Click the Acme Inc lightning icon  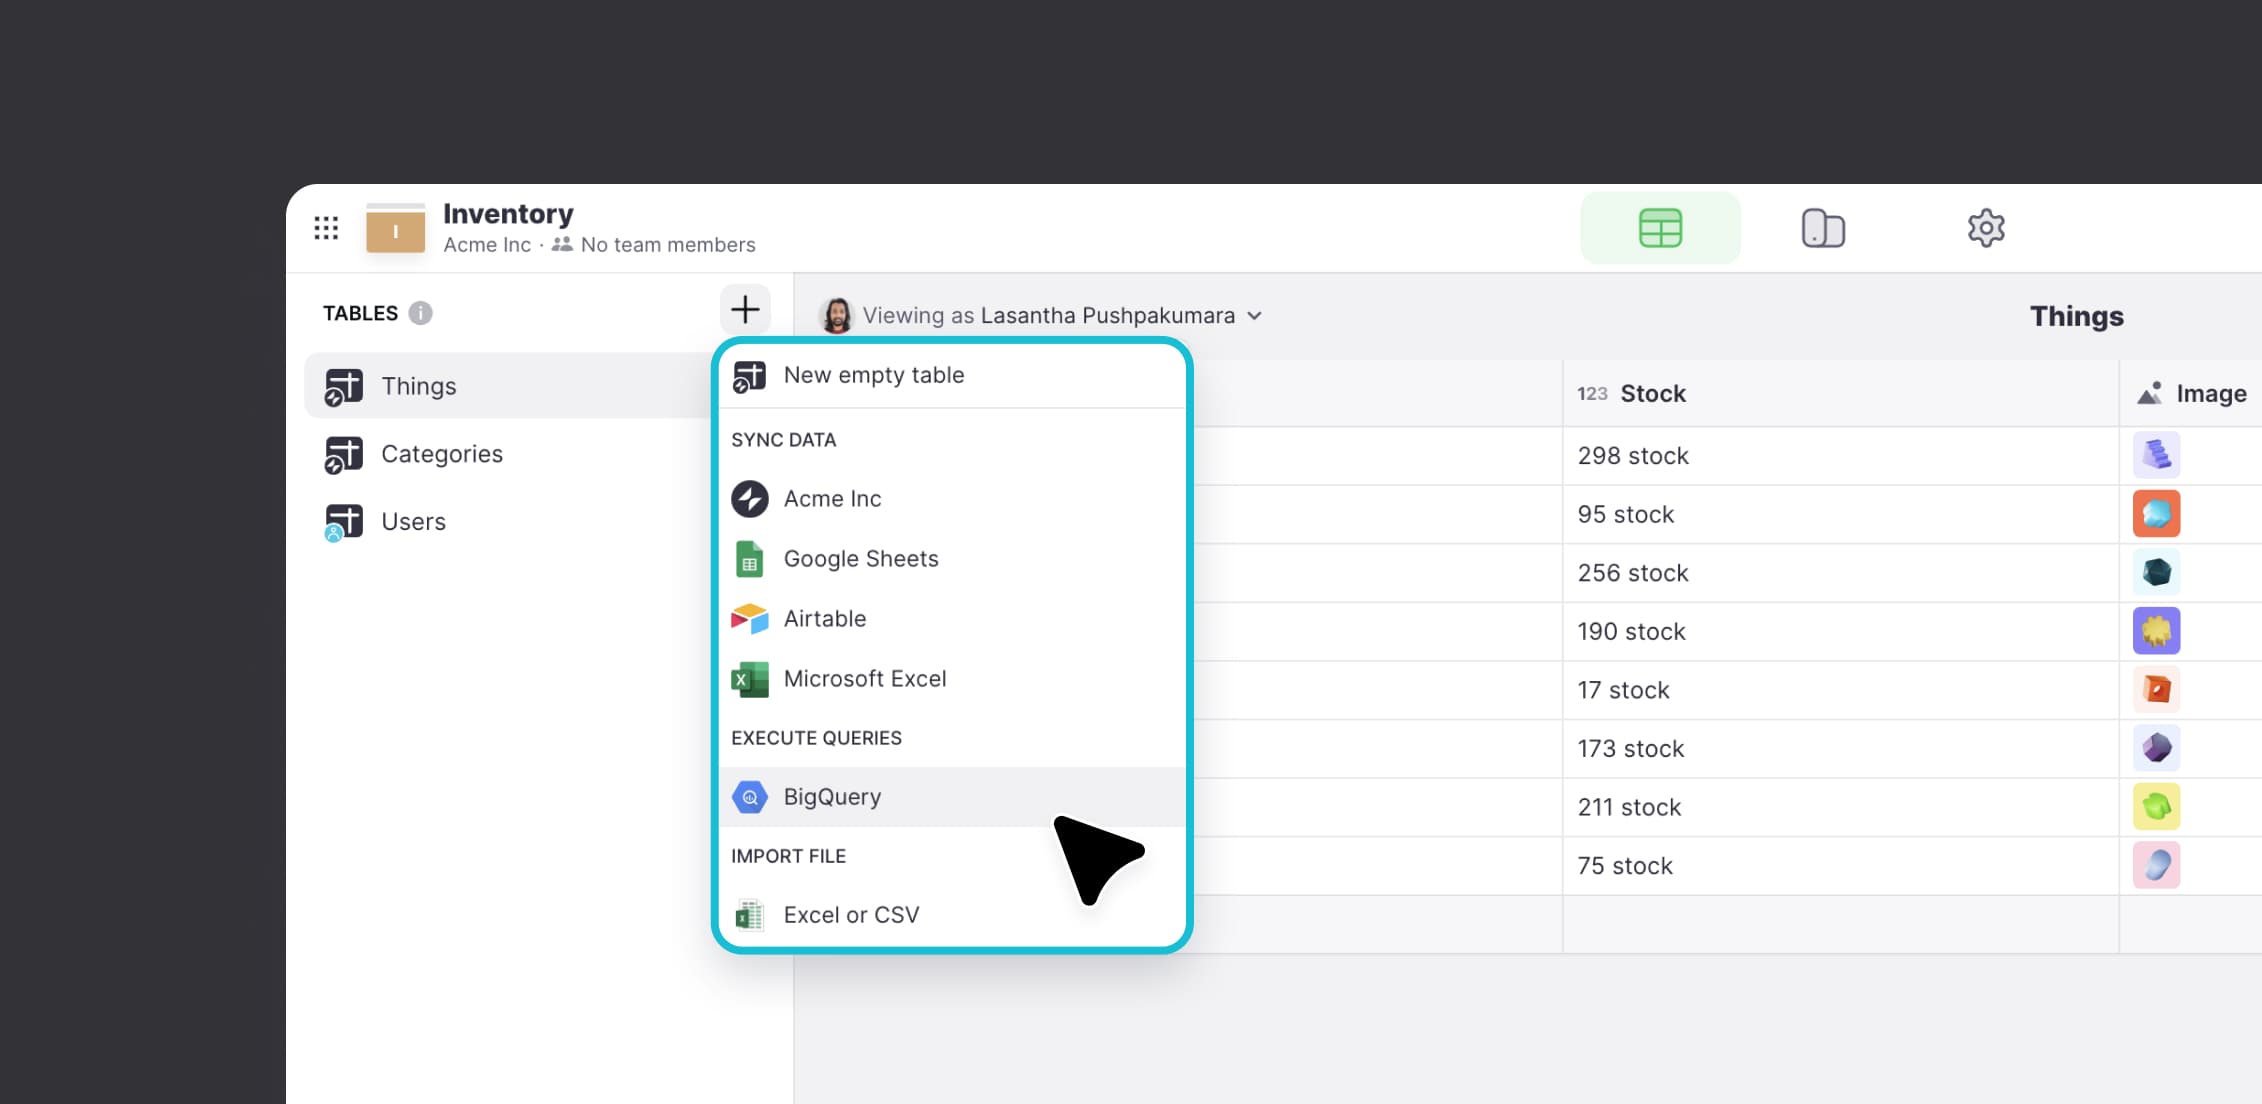click(750, 498)
